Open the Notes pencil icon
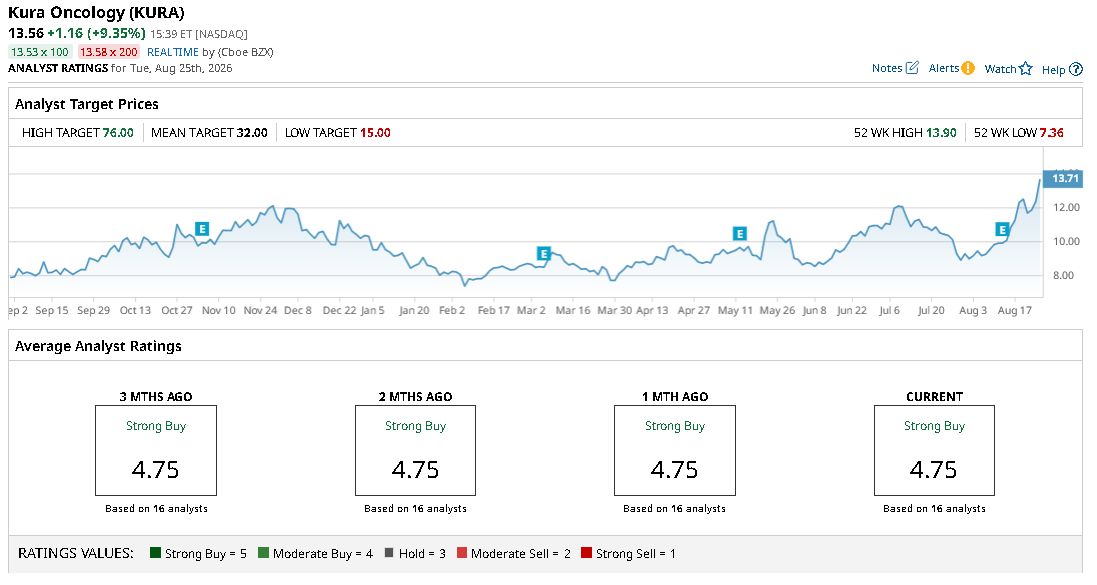Image resolution: width=1097 pixels, height=585 pixels. 912,68
